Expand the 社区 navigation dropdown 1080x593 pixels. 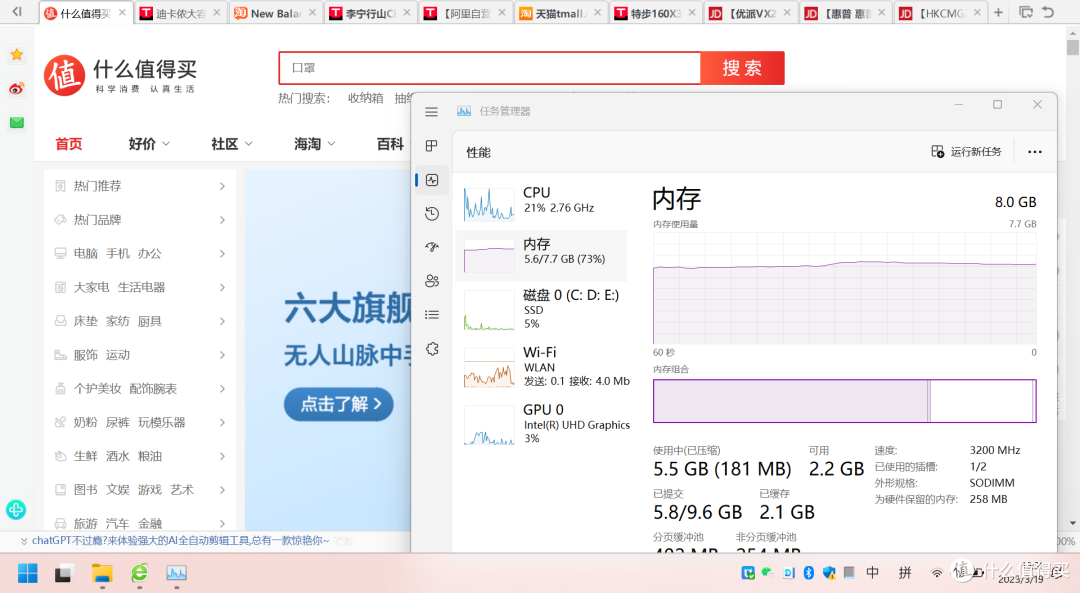[x=231, y=143]
